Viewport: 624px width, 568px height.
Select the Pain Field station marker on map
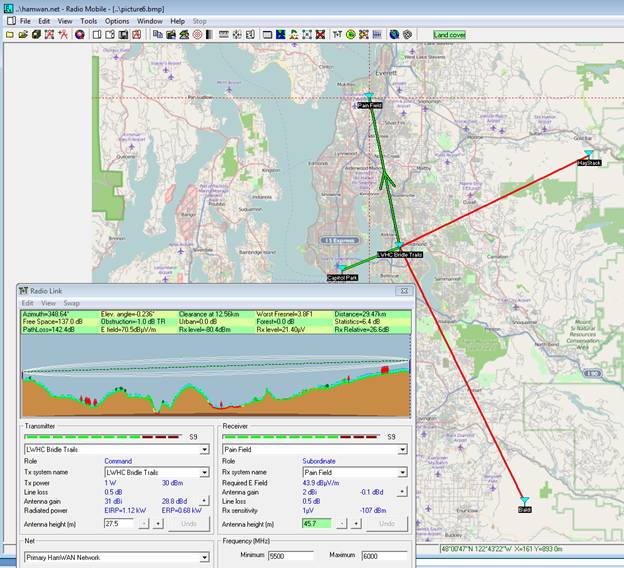[x=369, y=98]
